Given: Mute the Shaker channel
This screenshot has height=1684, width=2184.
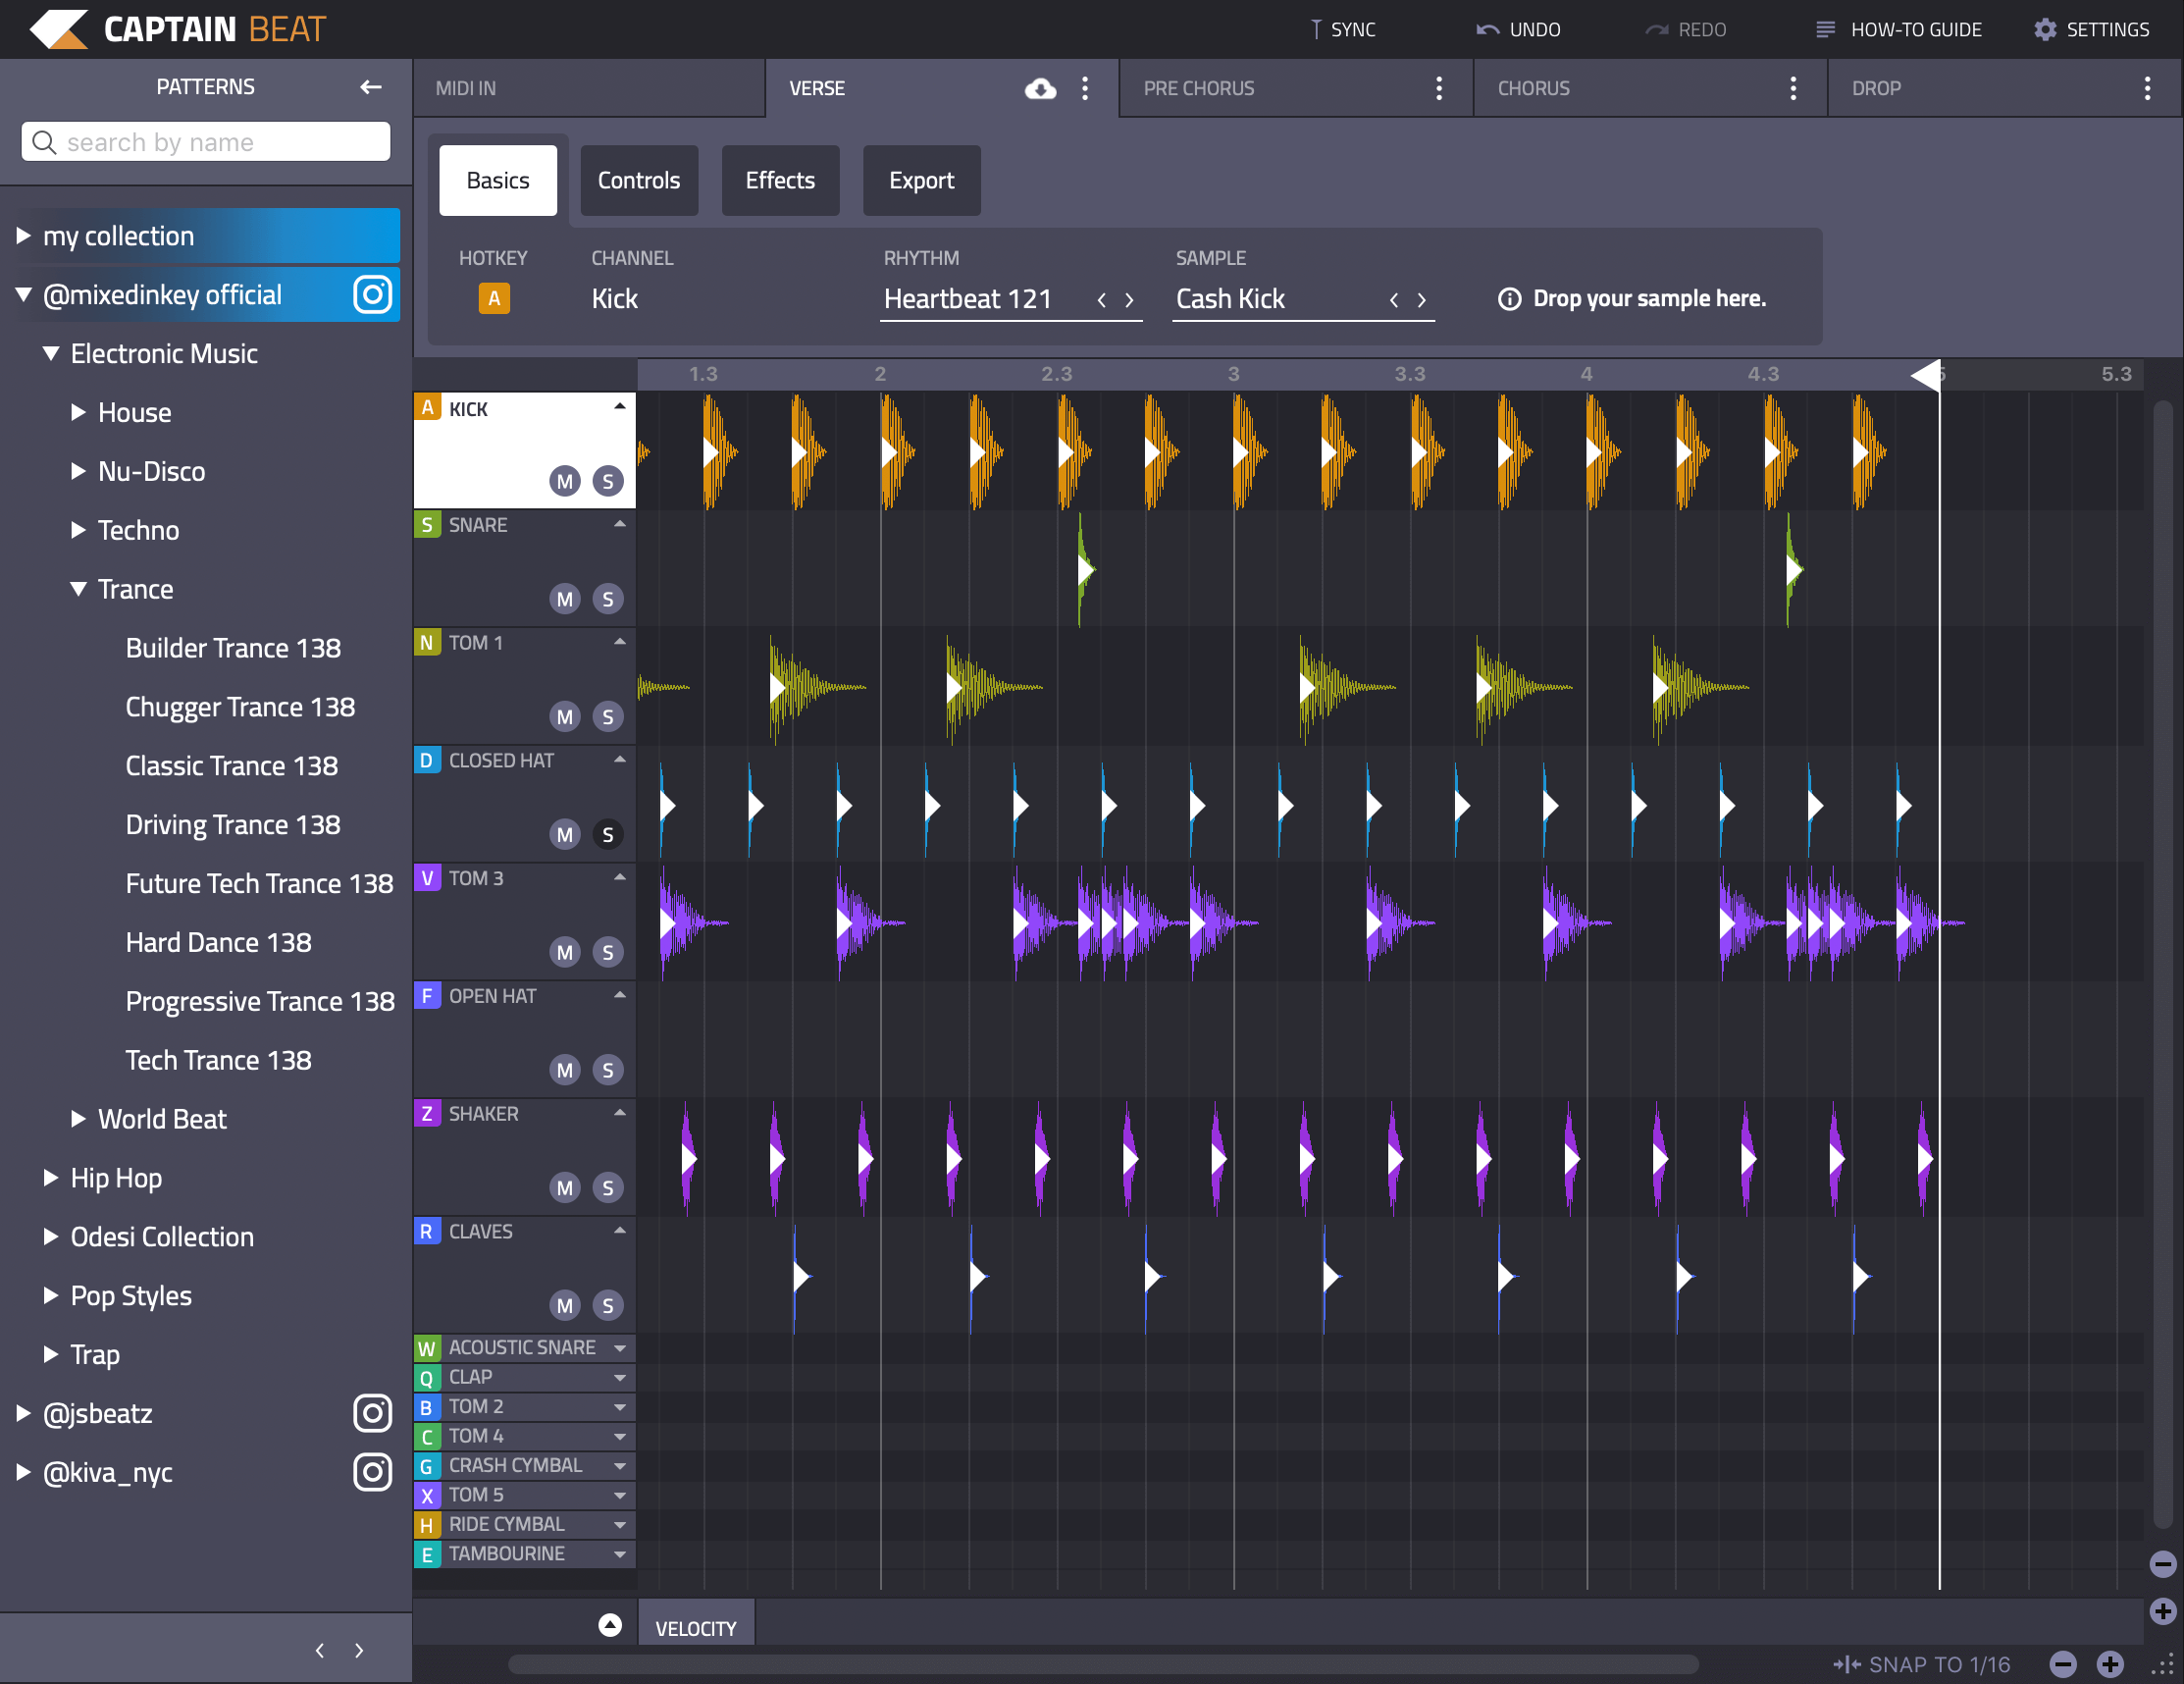Looking at the screenshot, I should 565,1188.
